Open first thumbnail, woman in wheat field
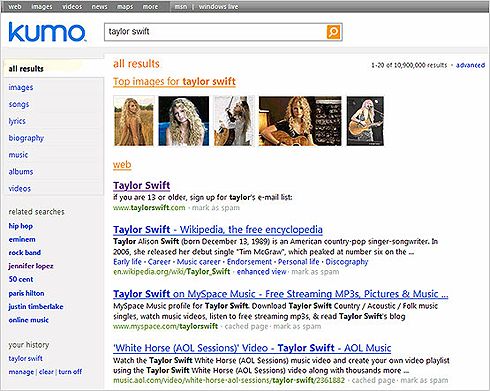Screen dimensions: 490x391 coord(134,121)
